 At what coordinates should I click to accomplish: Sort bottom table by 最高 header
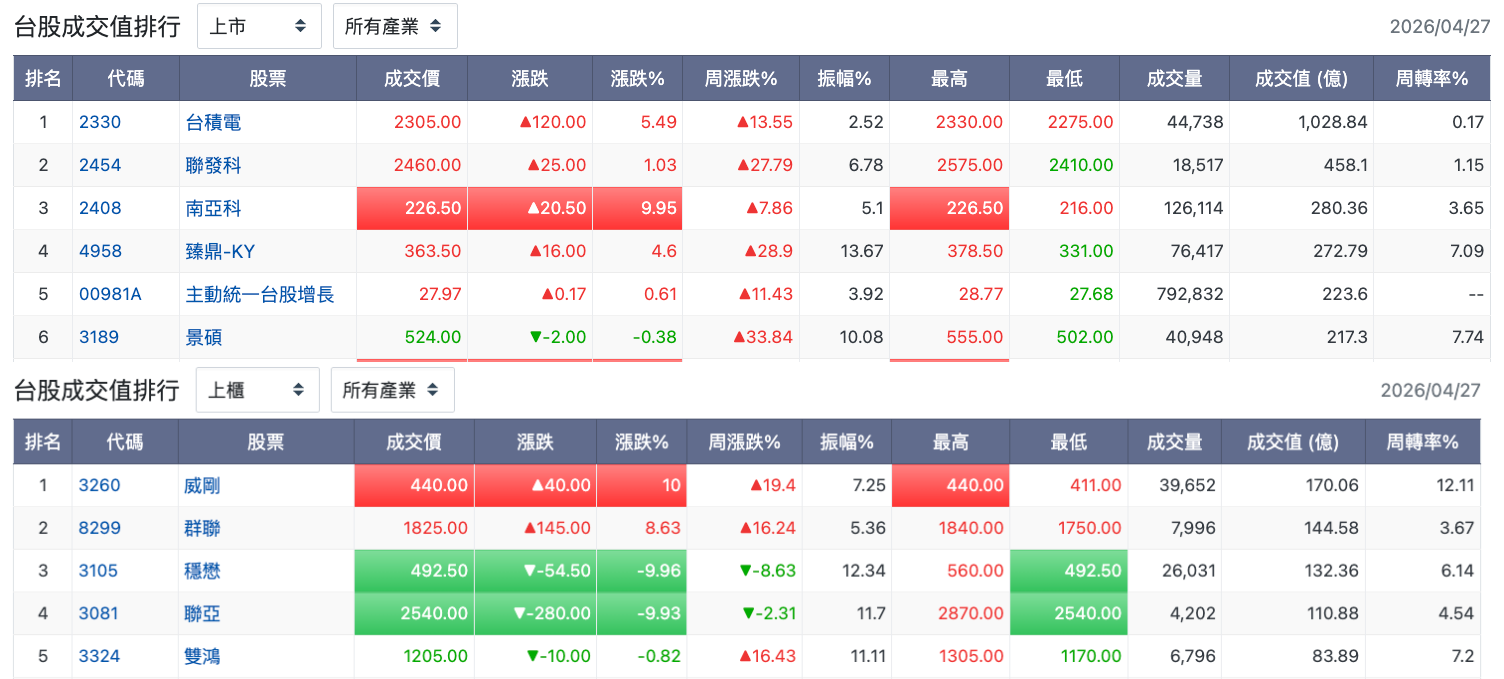(x=950, y=441)
